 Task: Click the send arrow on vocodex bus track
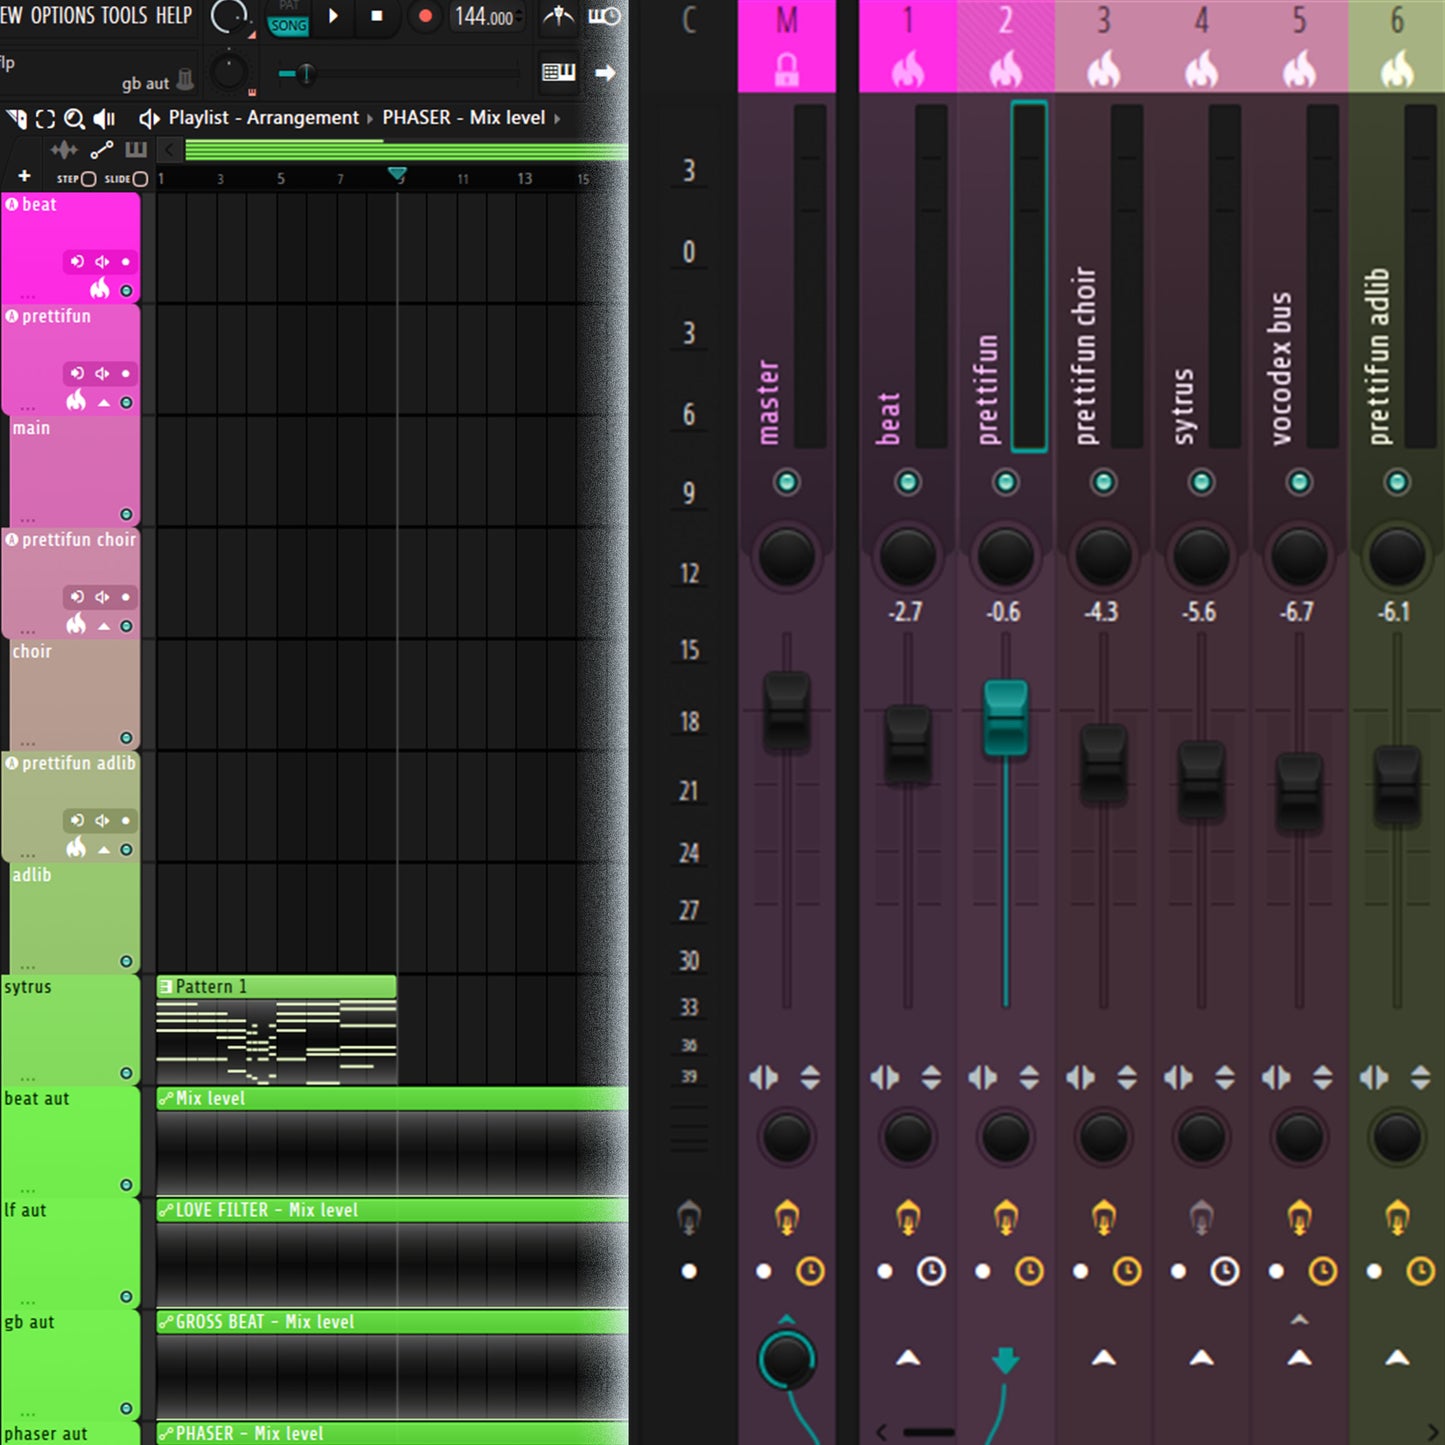pyautogui.click(x=1299, y=1357)
